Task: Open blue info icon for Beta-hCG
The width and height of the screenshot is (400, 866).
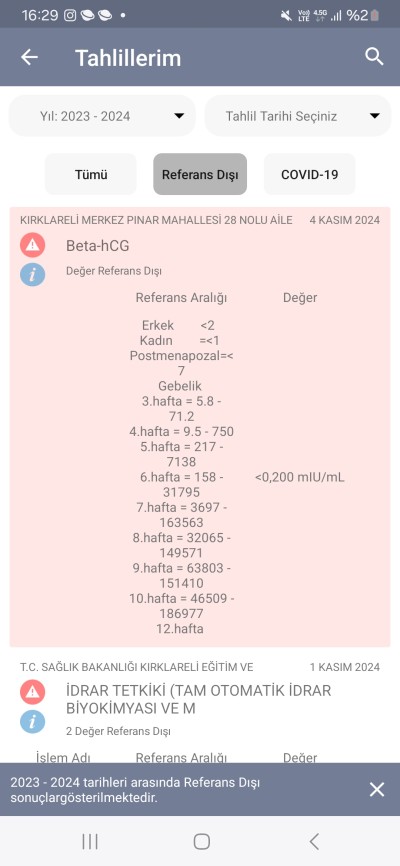Action: pos(33,274)
